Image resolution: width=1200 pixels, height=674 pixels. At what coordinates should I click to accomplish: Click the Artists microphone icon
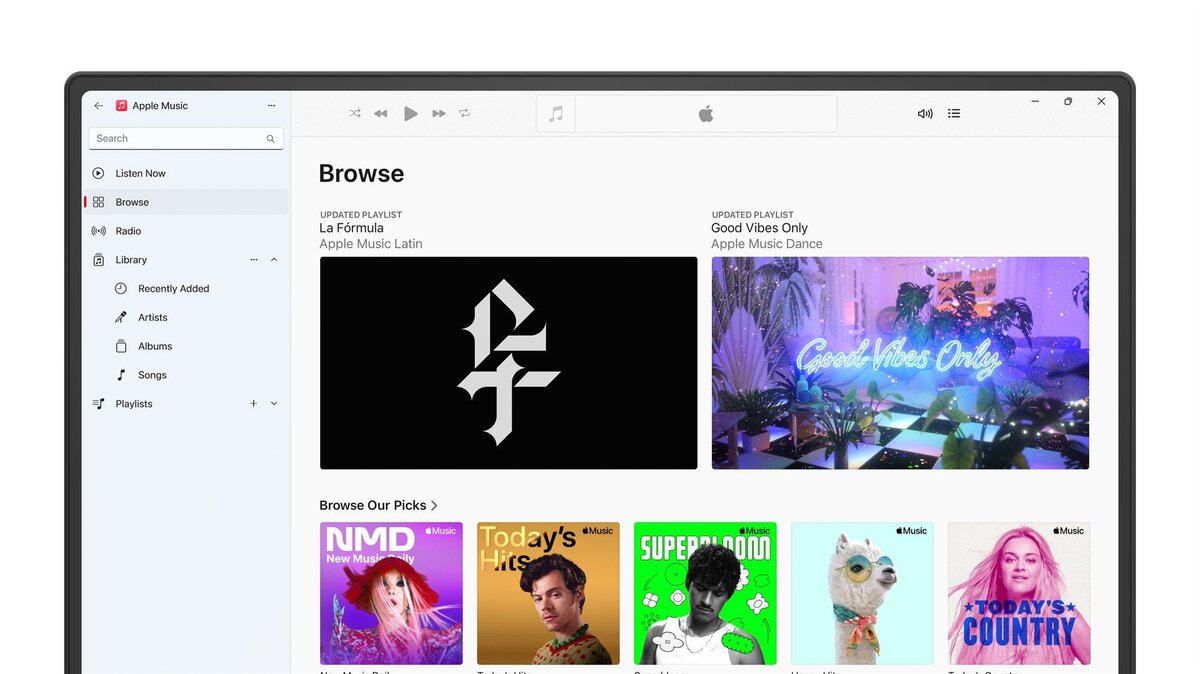pos(121,317)
